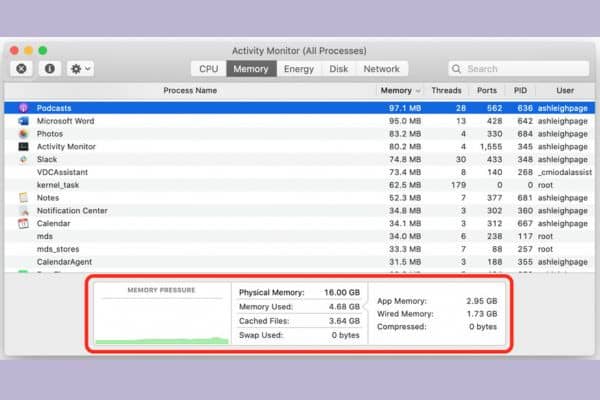Sort by Threads column header
The width and height of the screenshot is (600, 400).
pyautogui.click(x=446, y=91)
